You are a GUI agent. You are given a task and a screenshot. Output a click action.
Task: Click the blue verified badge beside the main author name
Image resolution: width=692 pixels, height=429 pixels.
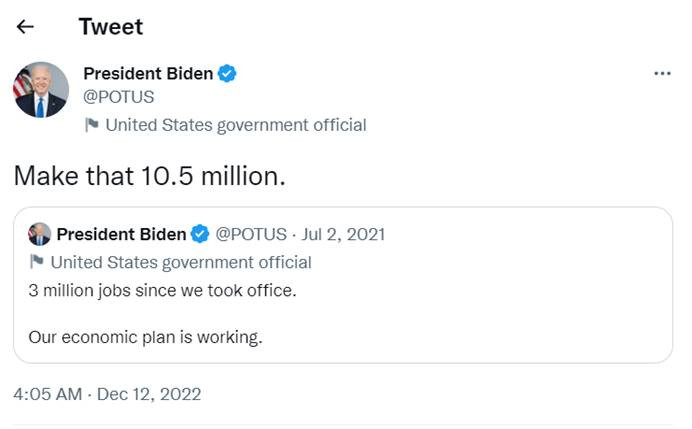pos(228,74)
